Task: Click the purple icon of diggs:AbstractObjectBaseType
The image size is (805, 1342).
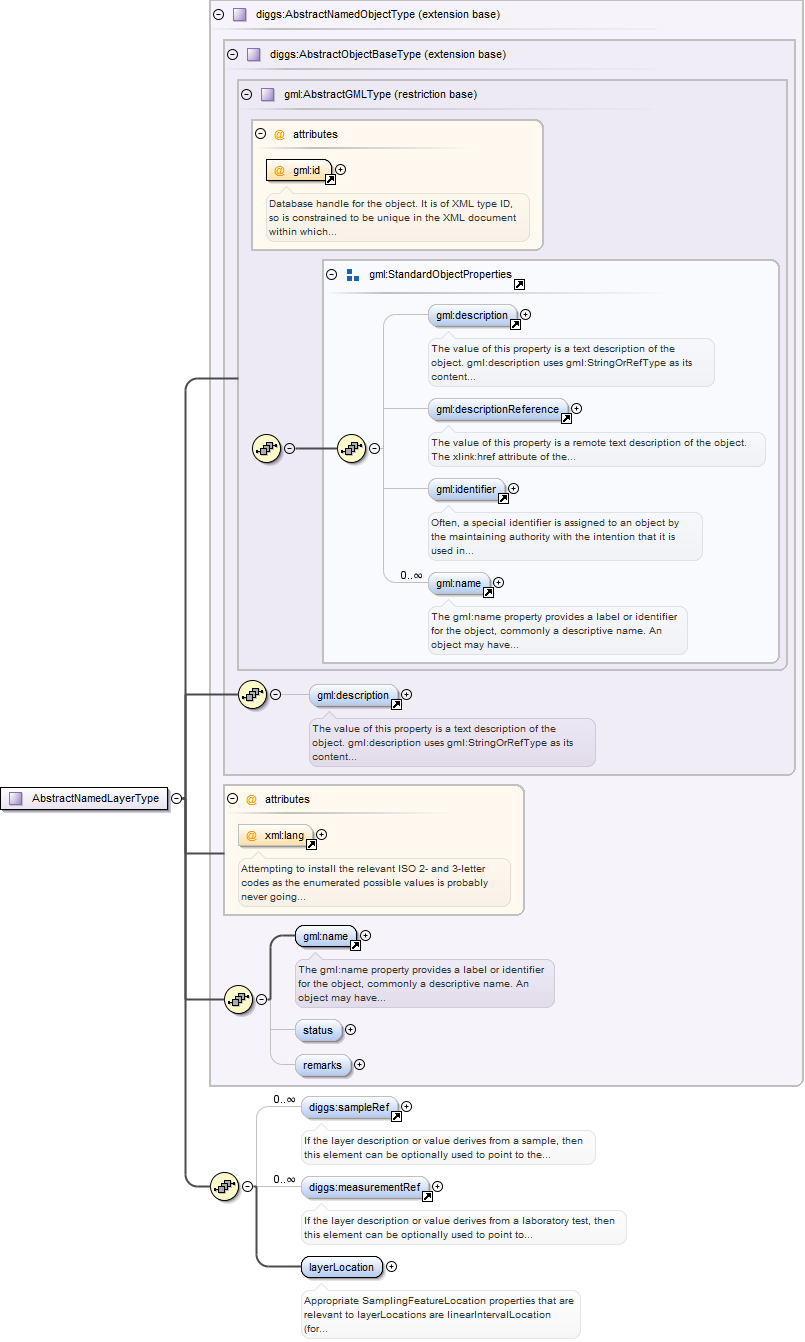Action: tap(254, 54)
